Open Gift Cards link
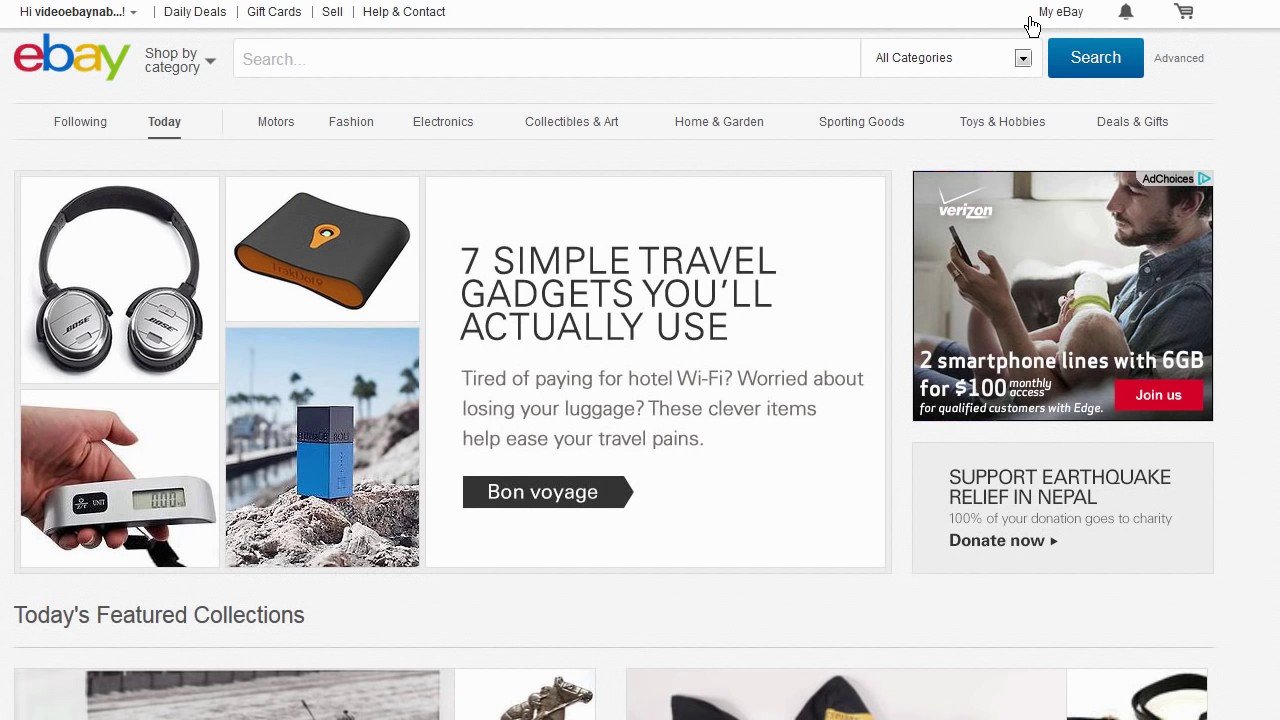Image resolution: width=1280 pixels, height=720 pixels. point(274,12)
